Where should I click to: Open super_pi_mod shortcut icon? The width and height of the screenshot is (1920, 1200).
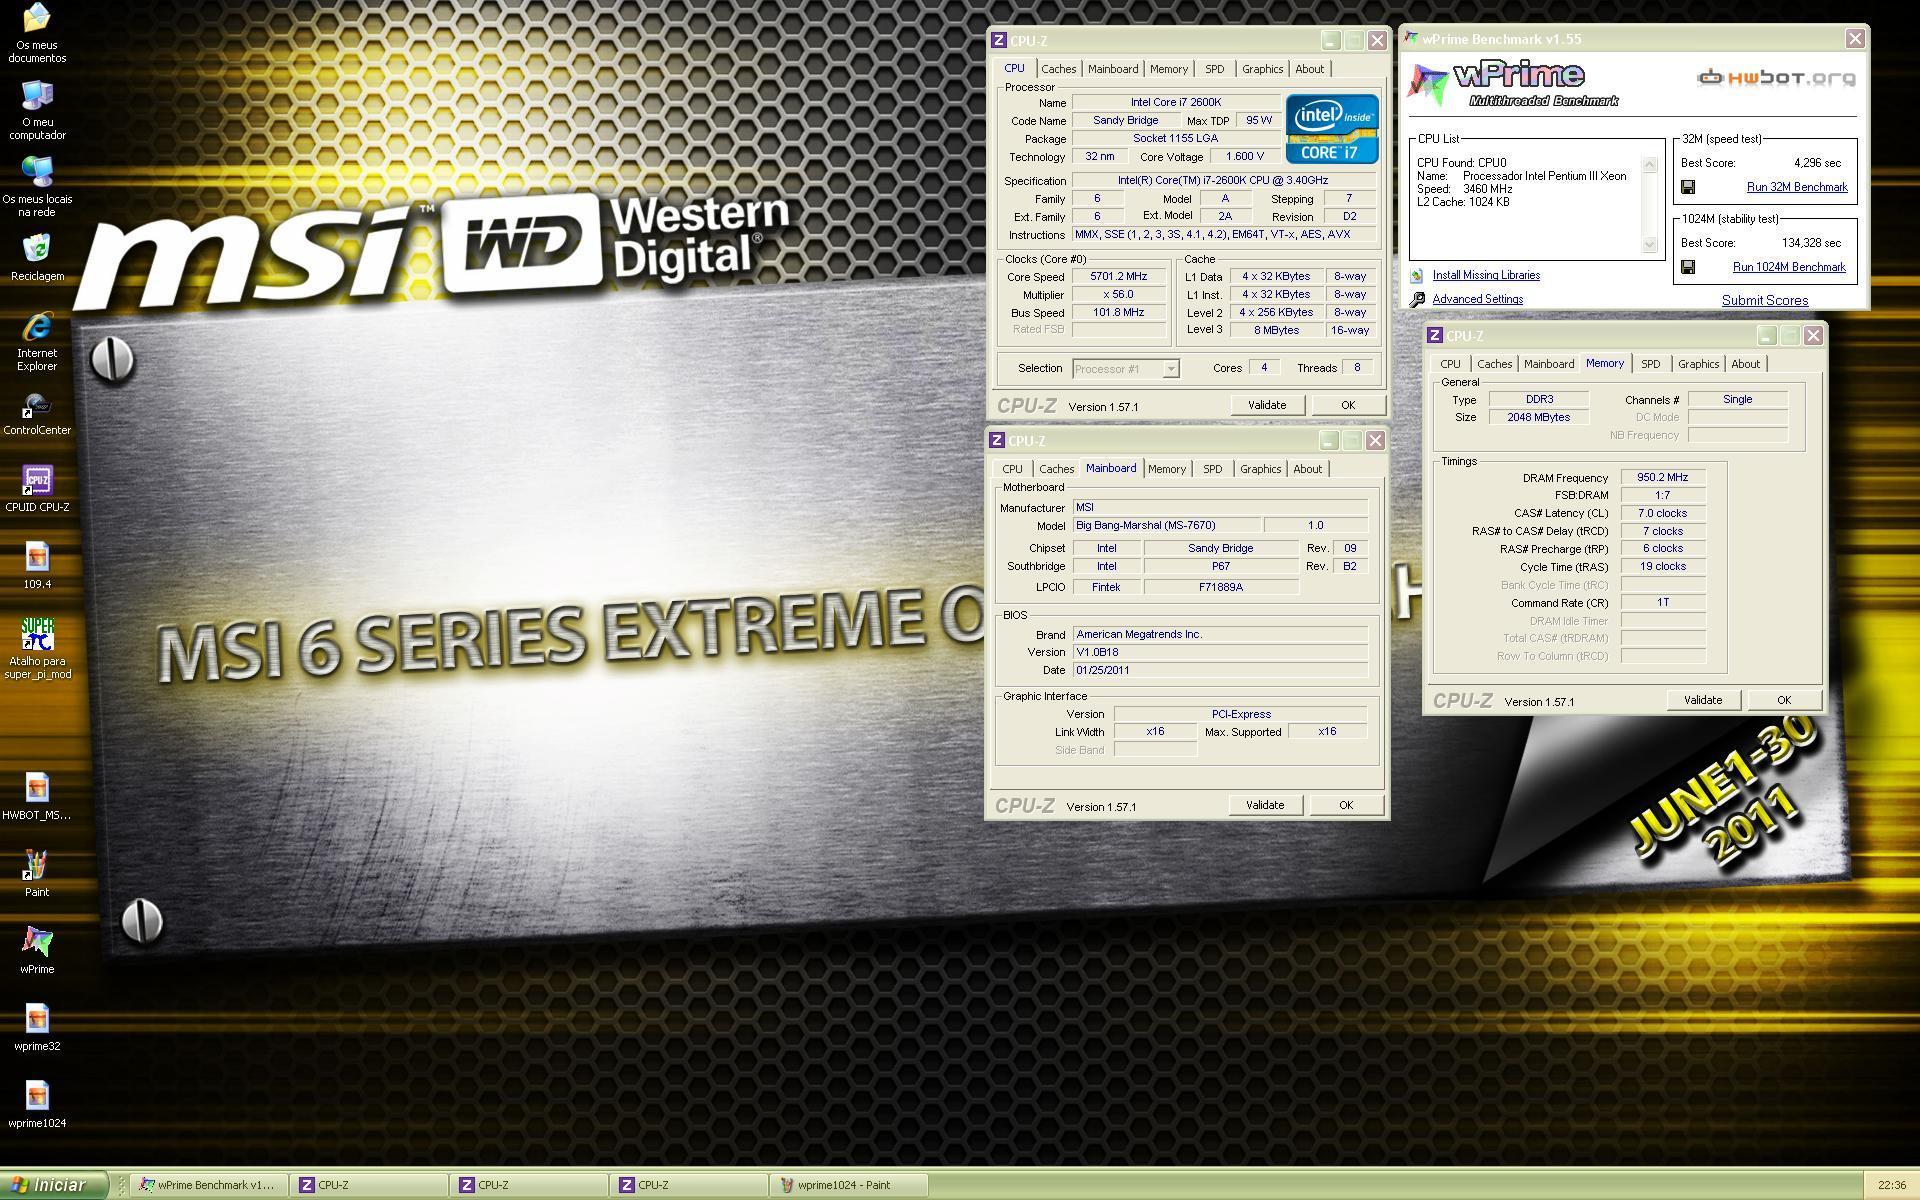[37, 649]
